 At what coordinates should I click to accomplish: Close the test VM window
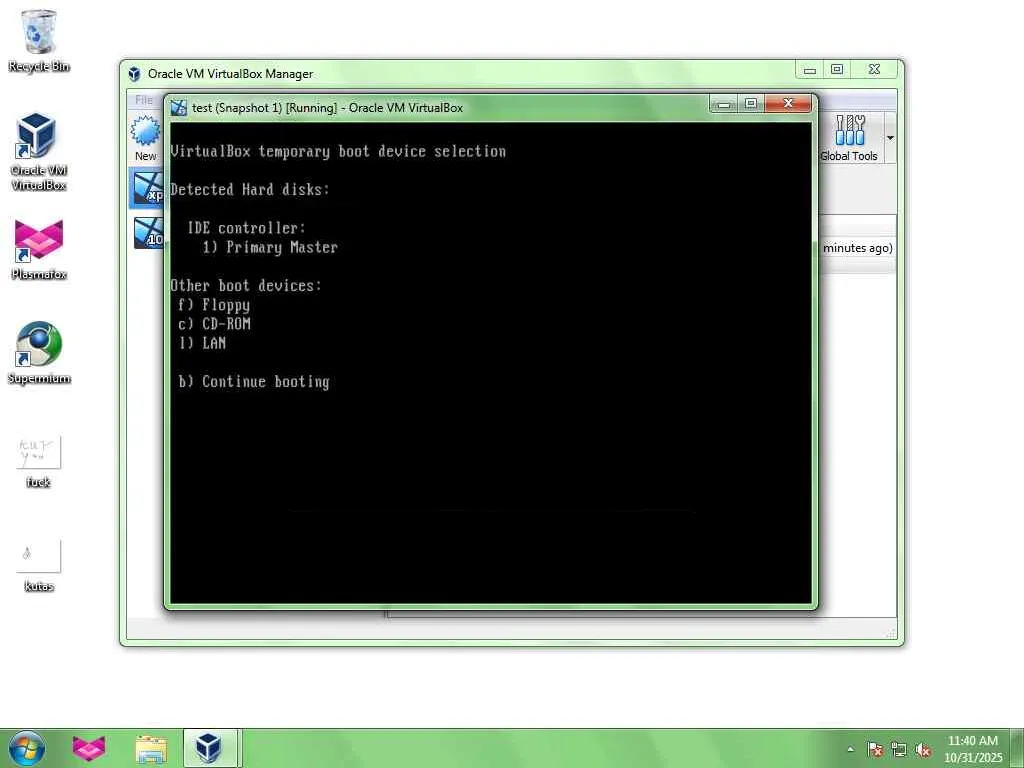788,103
